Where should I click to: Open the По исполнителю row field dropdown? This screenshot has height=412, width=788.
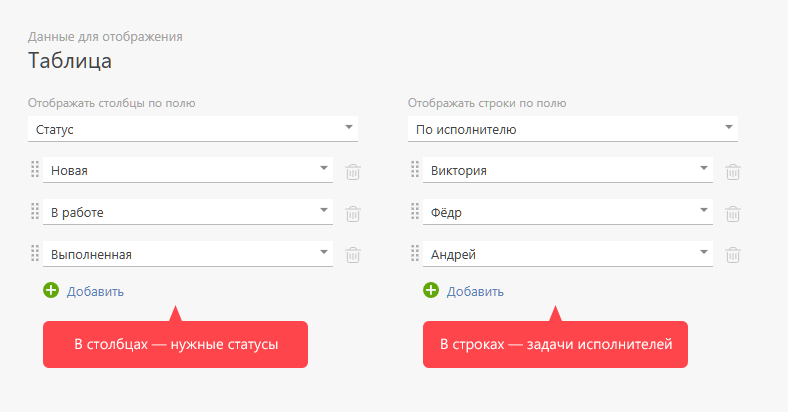click(x=573, y=129)
